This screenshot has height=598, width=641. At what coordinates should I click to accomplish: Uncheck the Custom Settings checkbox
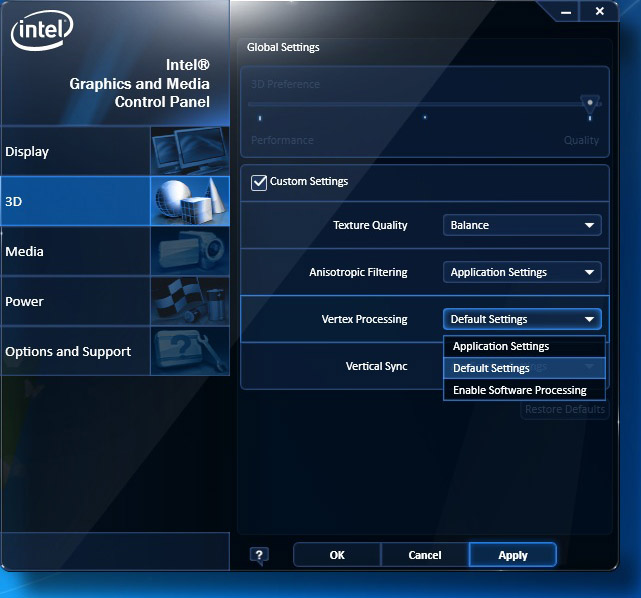pos(259,182)
